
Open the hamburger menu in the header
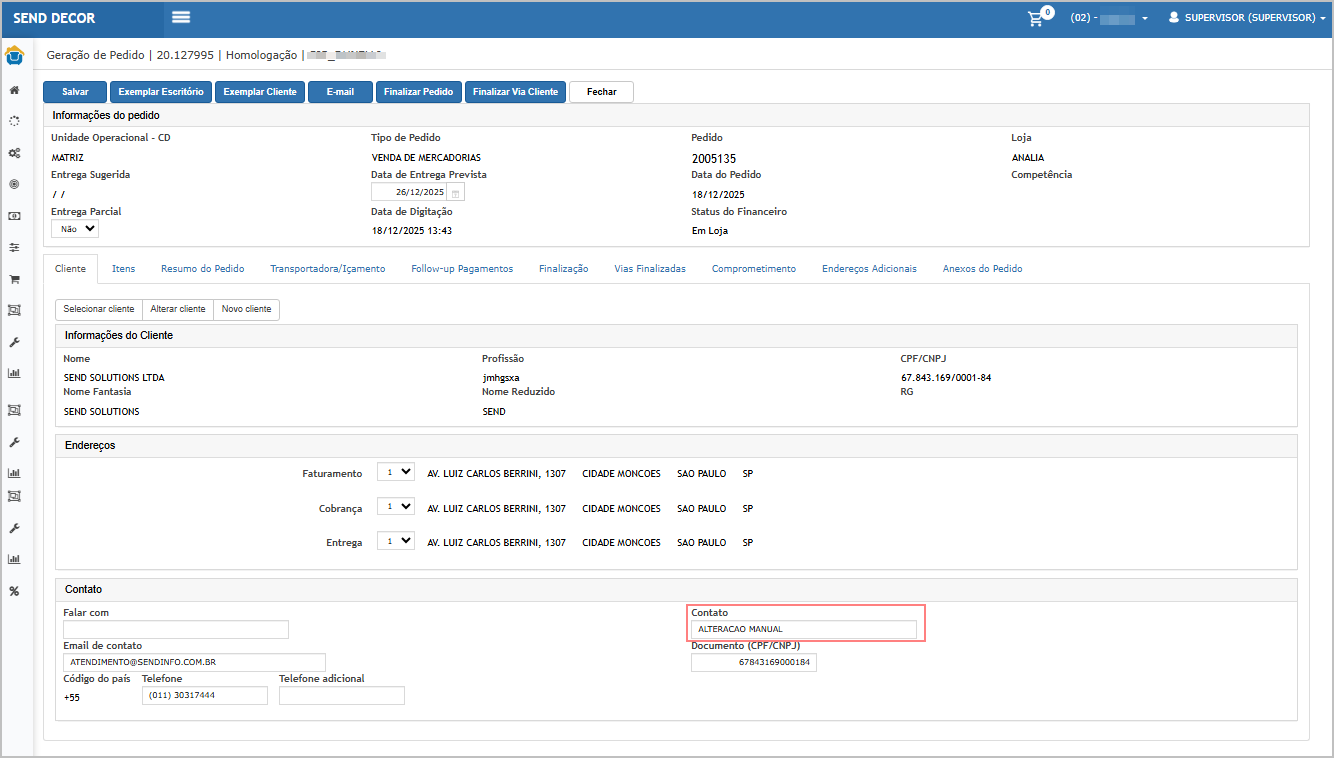[181, 17]
